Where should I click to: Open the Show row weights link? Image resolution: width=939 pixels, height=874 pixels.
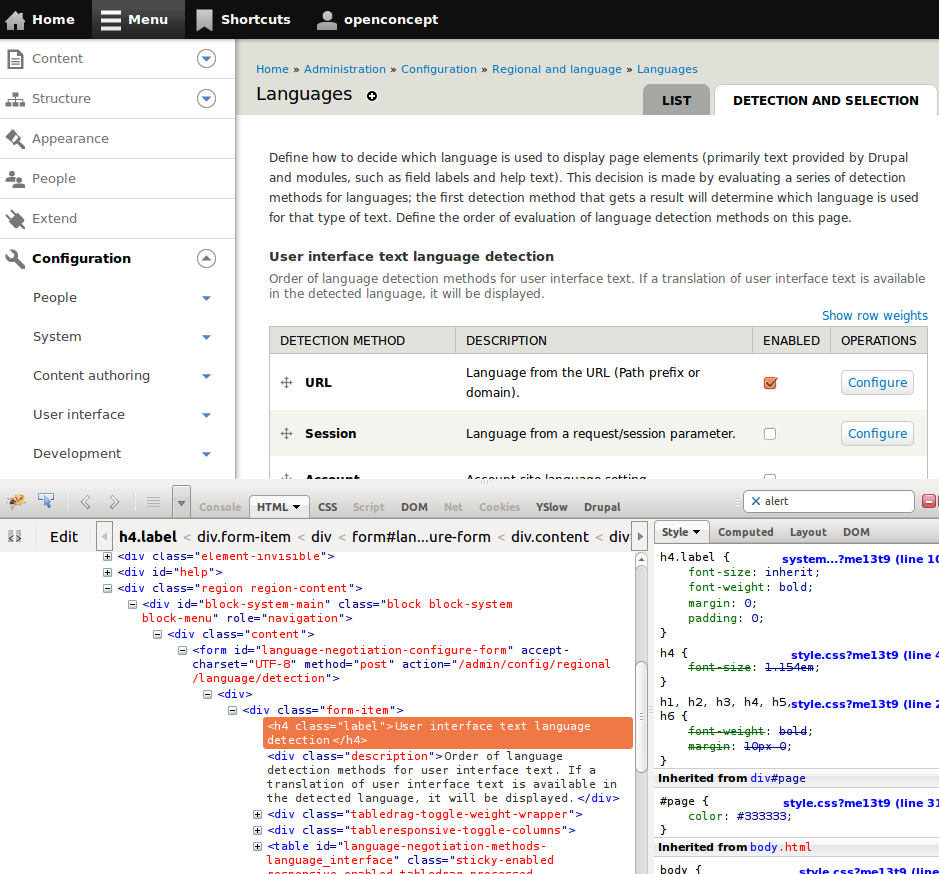(x=875, y=315)
